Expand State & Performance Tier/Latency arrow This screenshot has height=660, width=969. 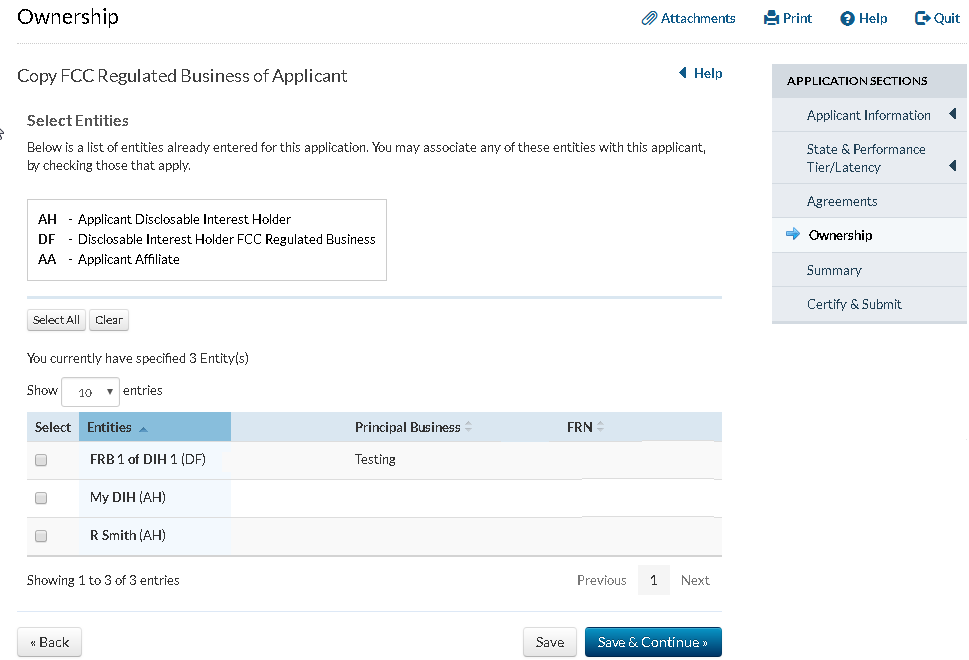952,165
